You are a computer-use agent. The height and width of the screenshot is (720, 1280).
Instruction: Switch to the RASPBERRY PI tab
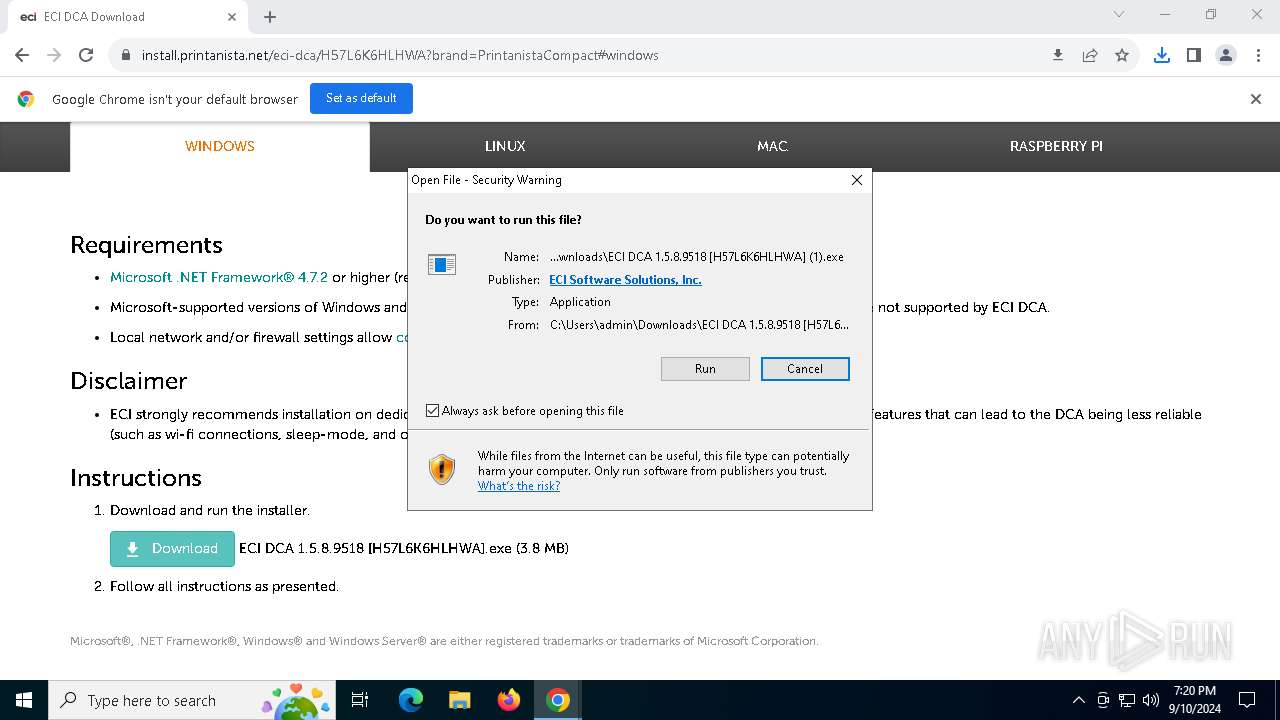(1056, 146)
